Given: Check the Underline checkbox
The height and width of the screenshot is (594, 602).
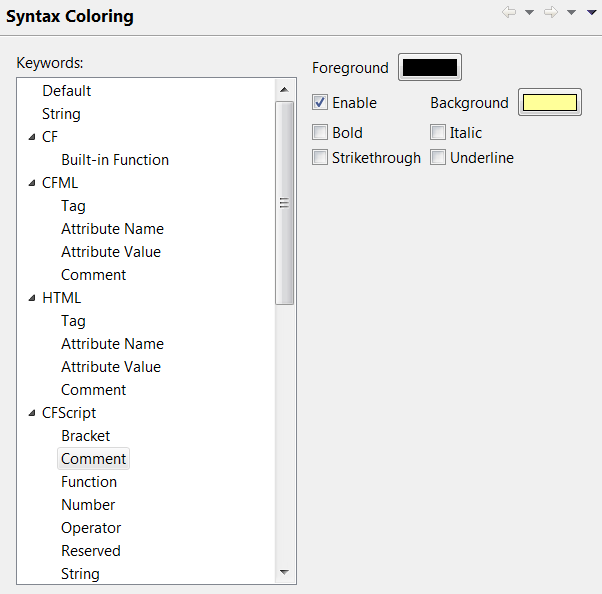Looking at the screenshot, I should pyautogui.click(x=438, y=157).
